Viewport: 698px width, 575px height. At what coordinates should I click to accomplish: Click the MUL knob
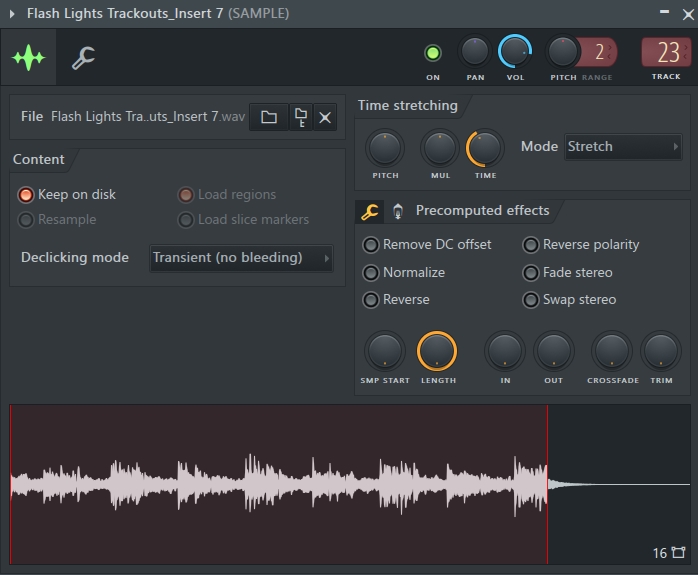(440, 148)
